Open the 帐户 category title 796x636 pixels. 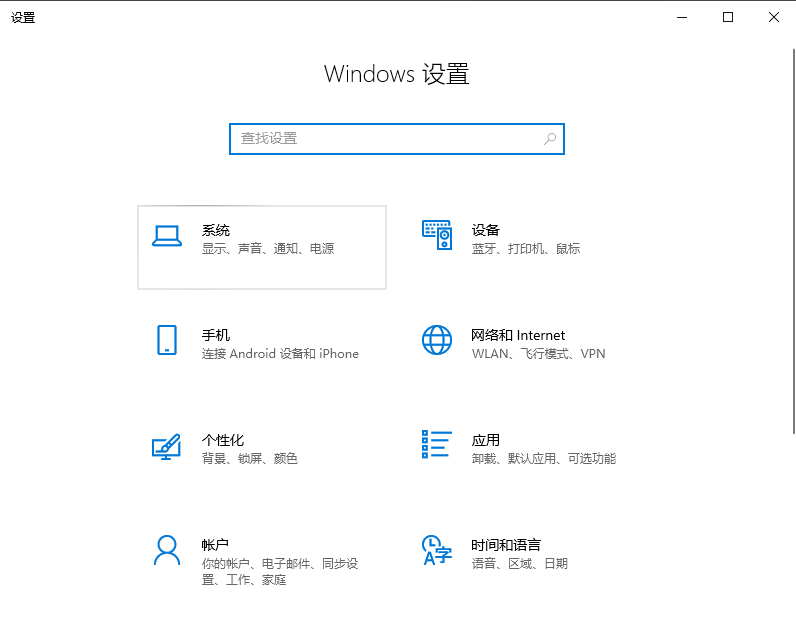coord(215,545)
